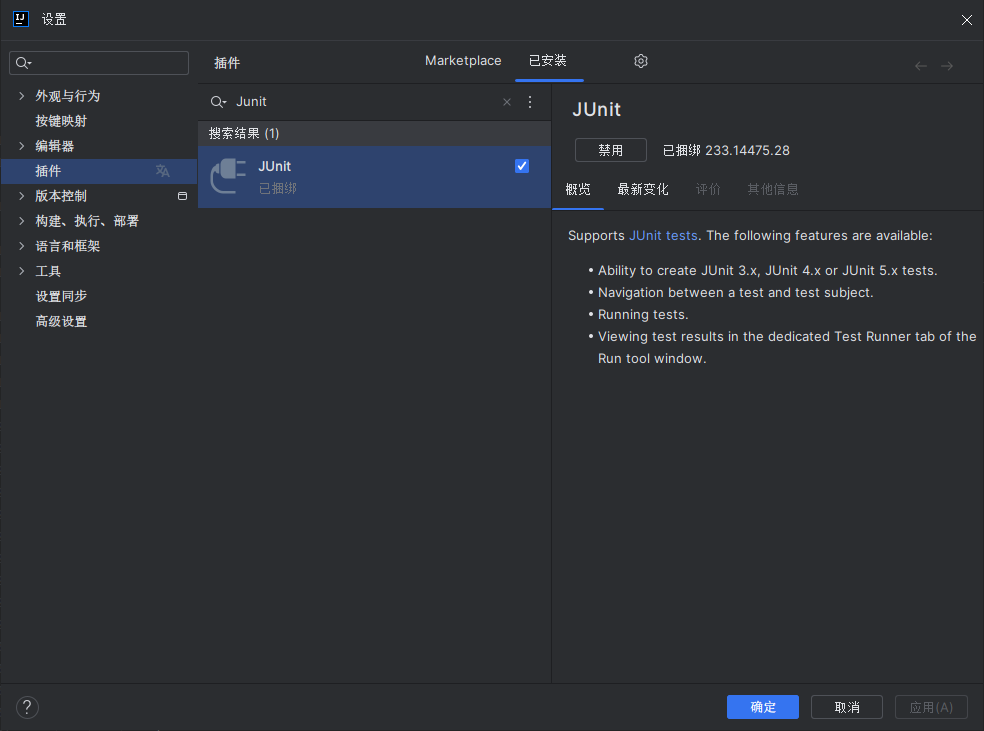The width and height of the screenshot is (984, 731).
Task: Open the 最新变化 tab
Action: pos(643,189)
